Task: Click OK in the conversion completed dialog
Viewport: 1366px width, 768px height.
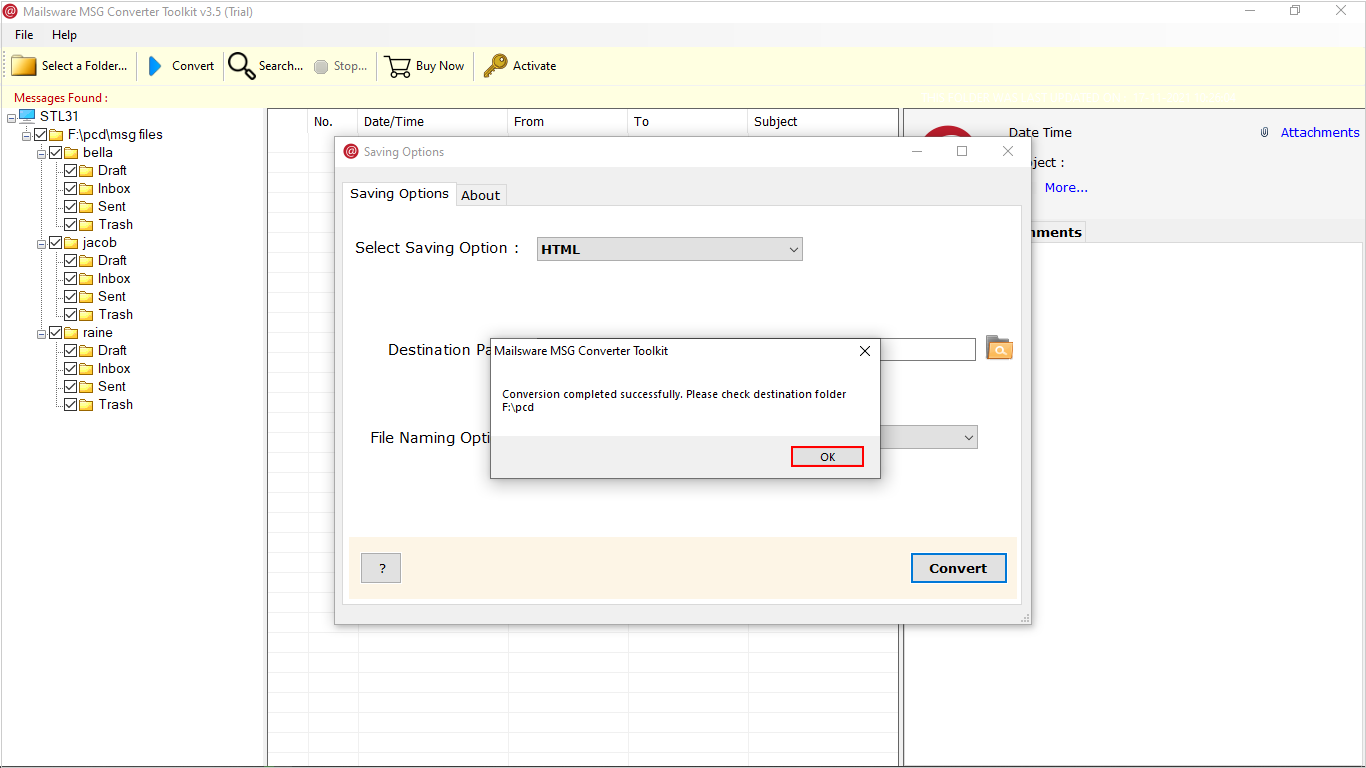Action: [827, 456]
